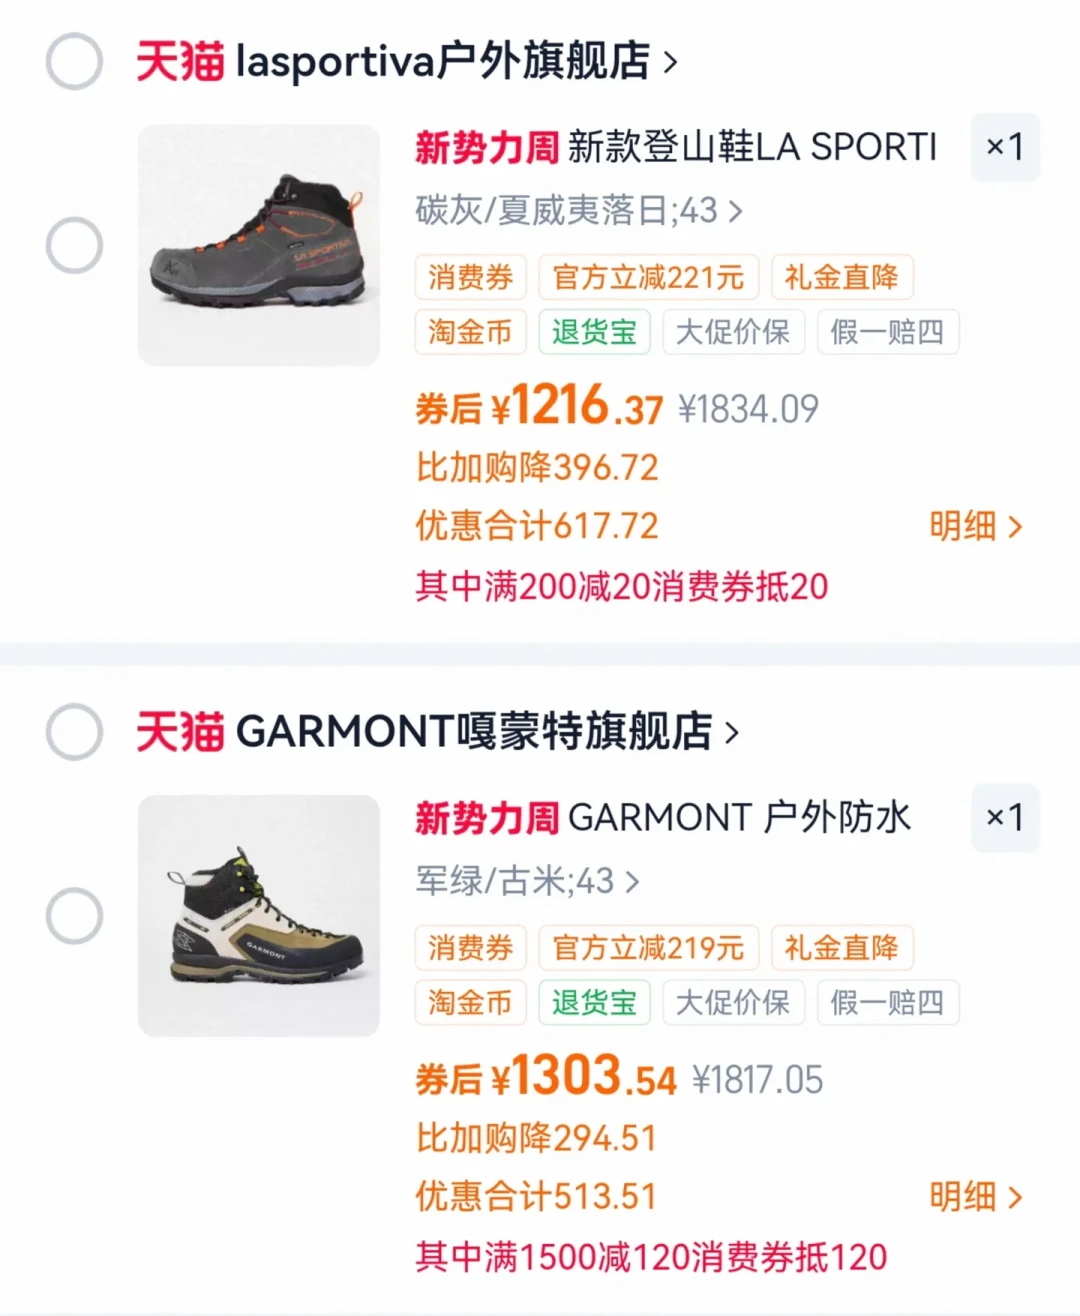This screenshot has width=1080, height=1316.
Task: Select the LA SPORTIVA hiking shoe item
Action: click(75, 245)
